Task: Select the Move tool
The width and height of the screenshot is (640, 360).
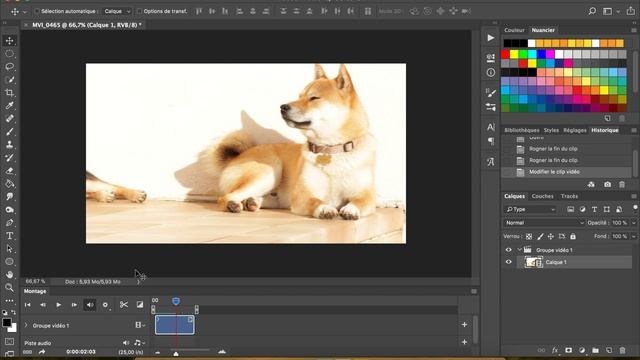Action: (9, 41)
